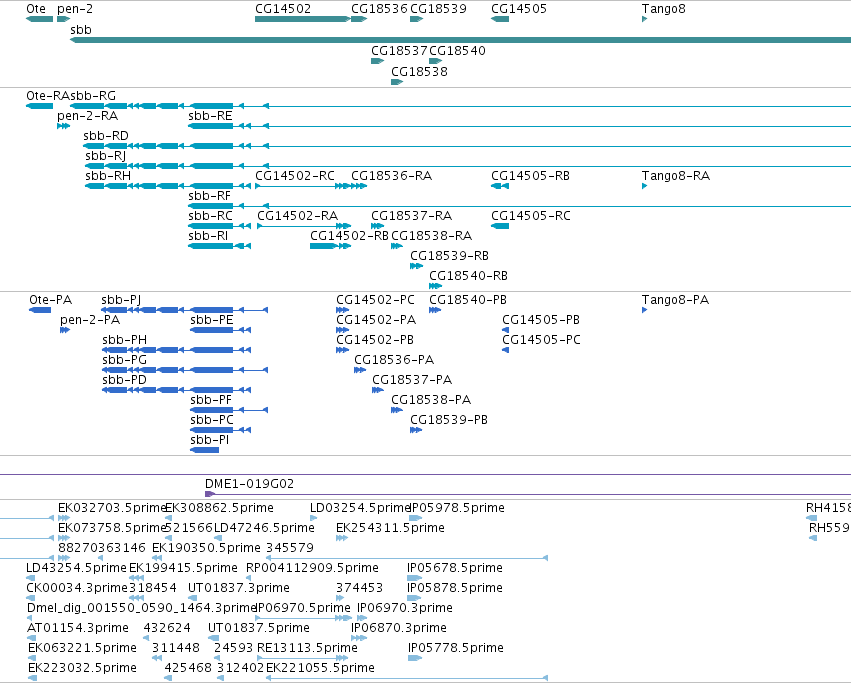Click the EK032703.5prime EST label
The height and width of the screenshot is (683, 851).
[112, 508]
